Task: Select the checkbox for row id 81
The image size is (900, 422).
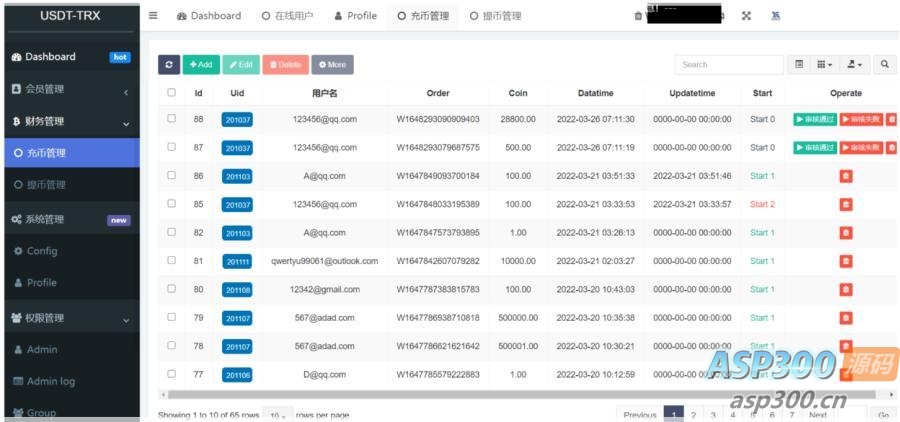Action: coord(171,261)
